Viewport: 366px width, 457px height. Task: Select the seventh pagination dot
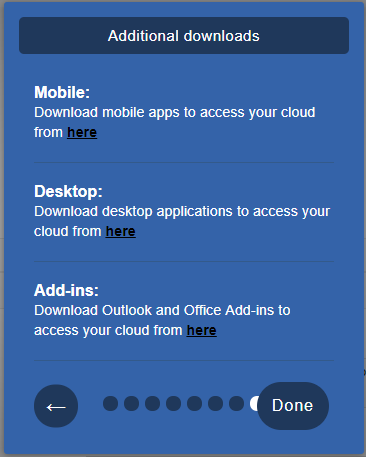[x=236, y=403]
